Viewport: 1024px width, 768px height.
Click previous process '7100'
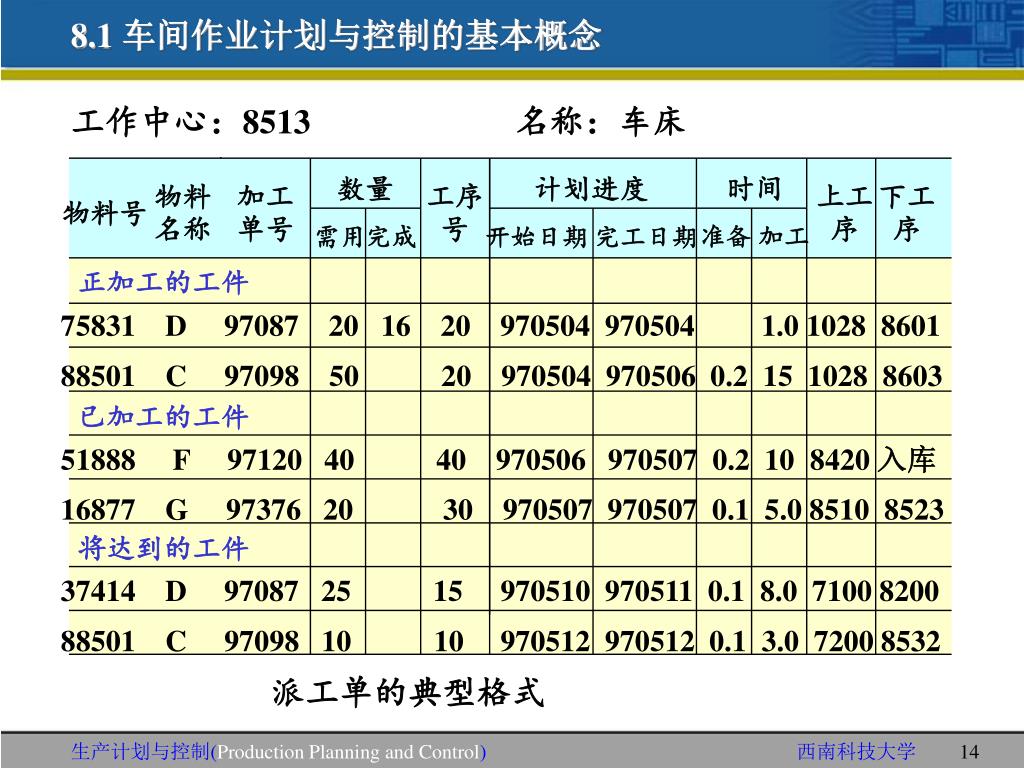(x=842, y=591)
